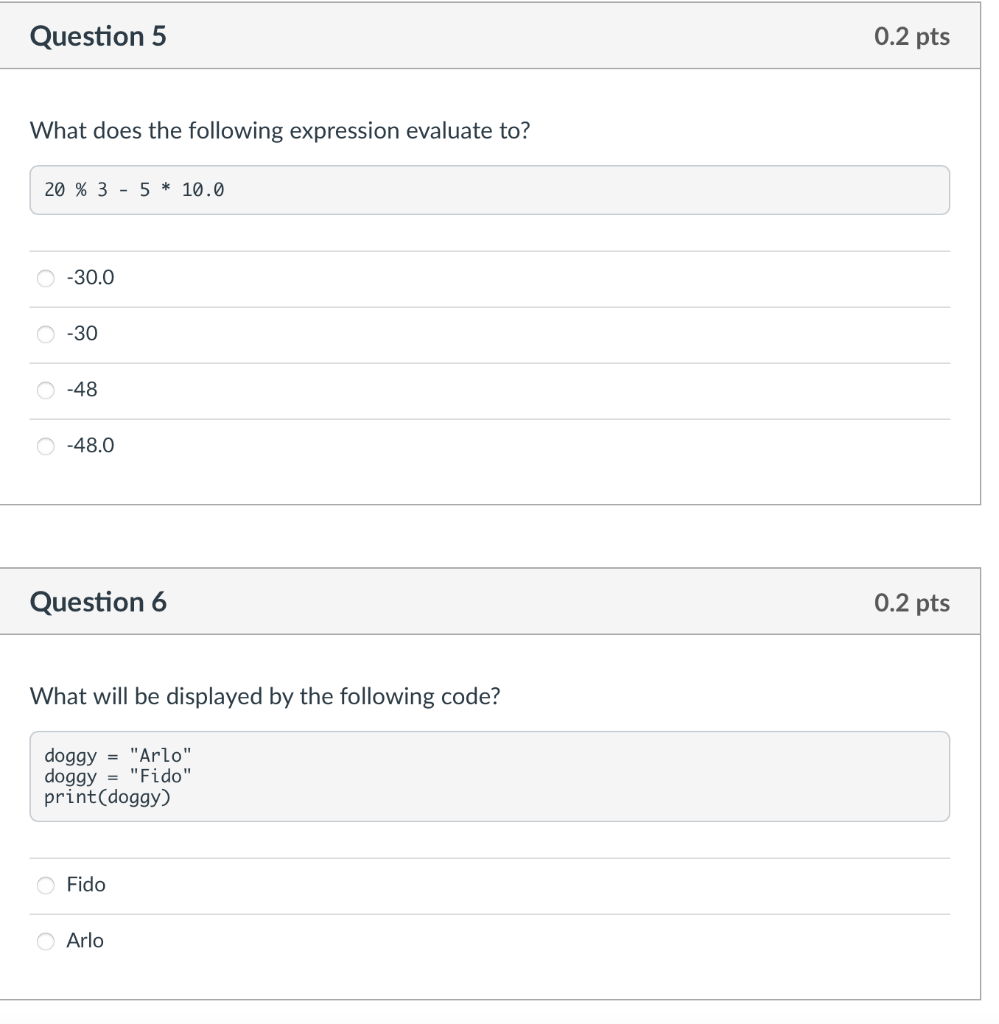Select the Arlo answer option

coord(45,941)
